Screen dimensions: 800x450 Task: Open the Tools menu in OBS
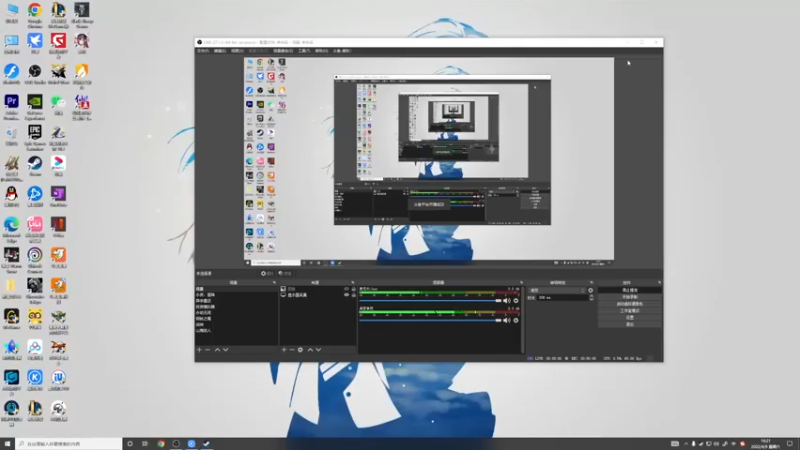[x=304, y=51]
